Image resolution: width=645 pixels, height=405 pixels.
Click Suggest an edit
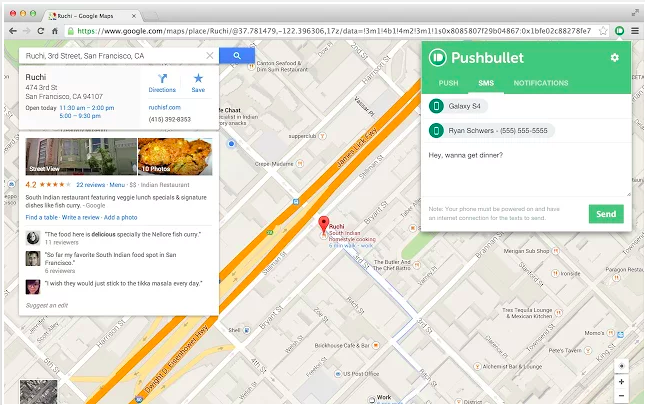[x=47, y=305]
